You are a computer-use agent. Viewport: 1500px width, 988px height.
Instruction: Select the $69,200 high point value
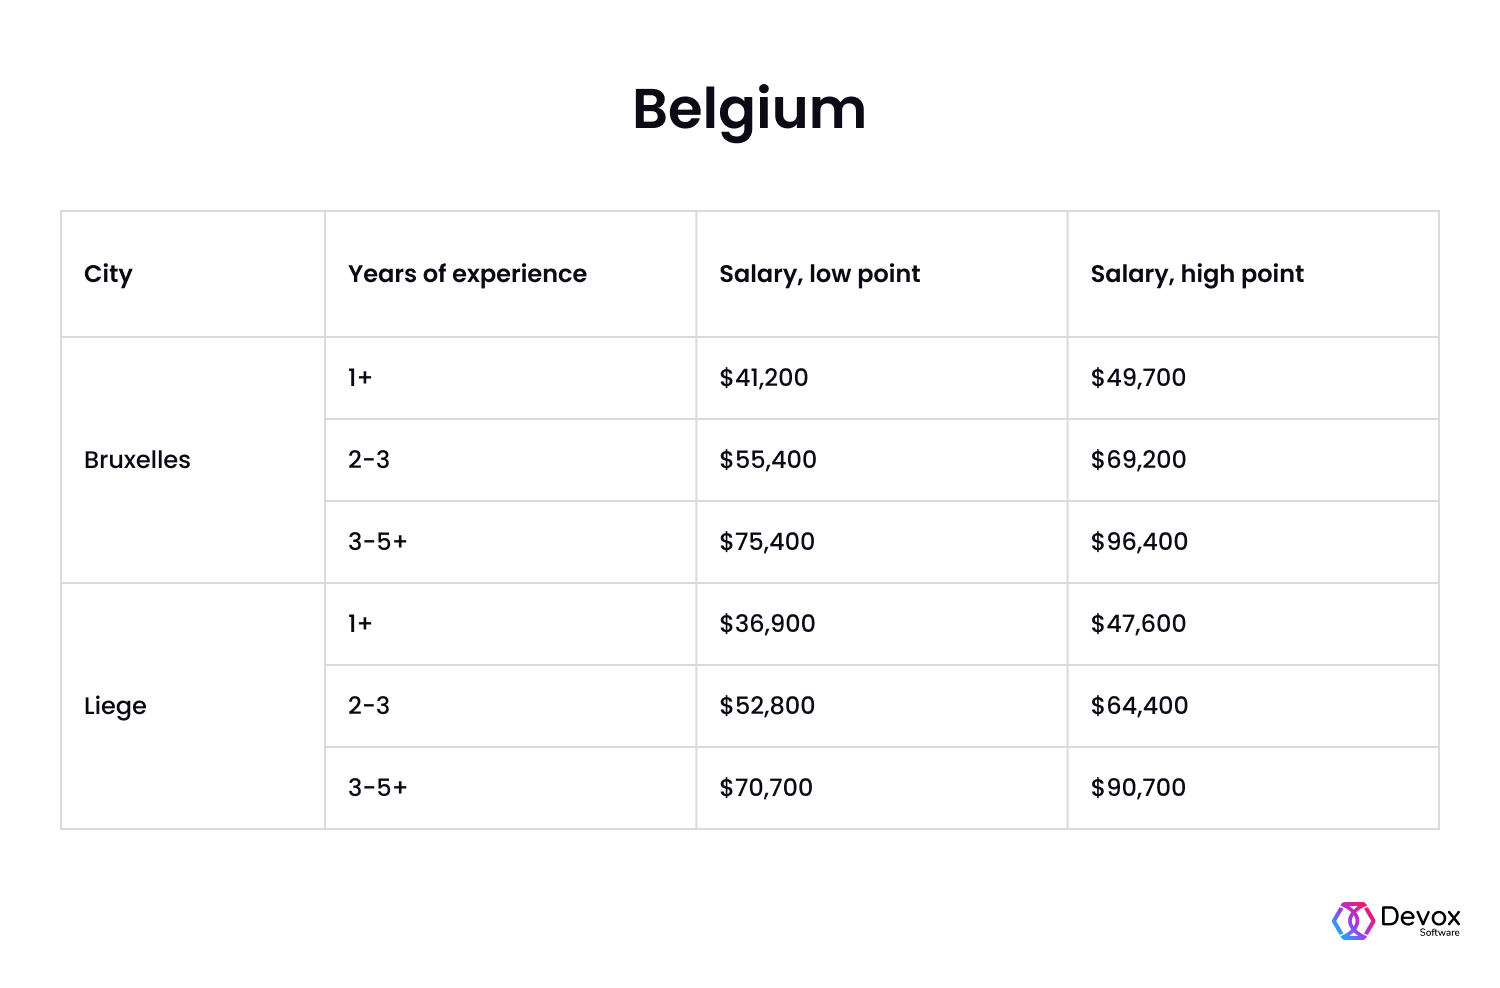[1138, 460]
